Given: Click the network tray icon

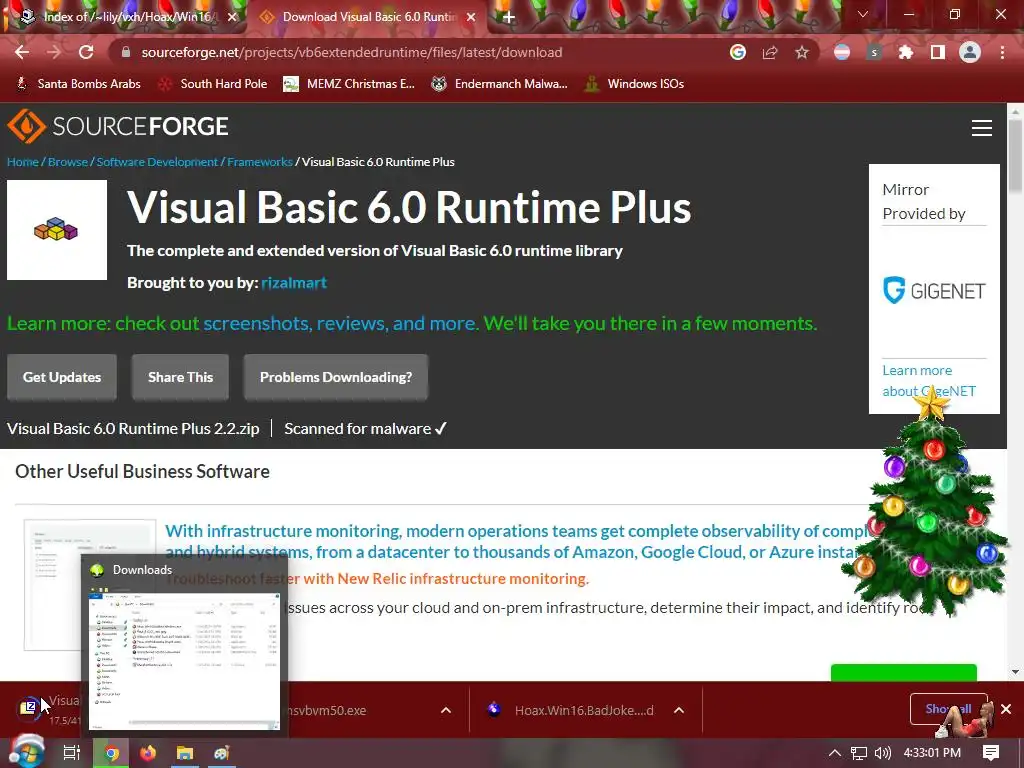Looking at the screenshot, I should pyautogui.click(x=859, y=753).
